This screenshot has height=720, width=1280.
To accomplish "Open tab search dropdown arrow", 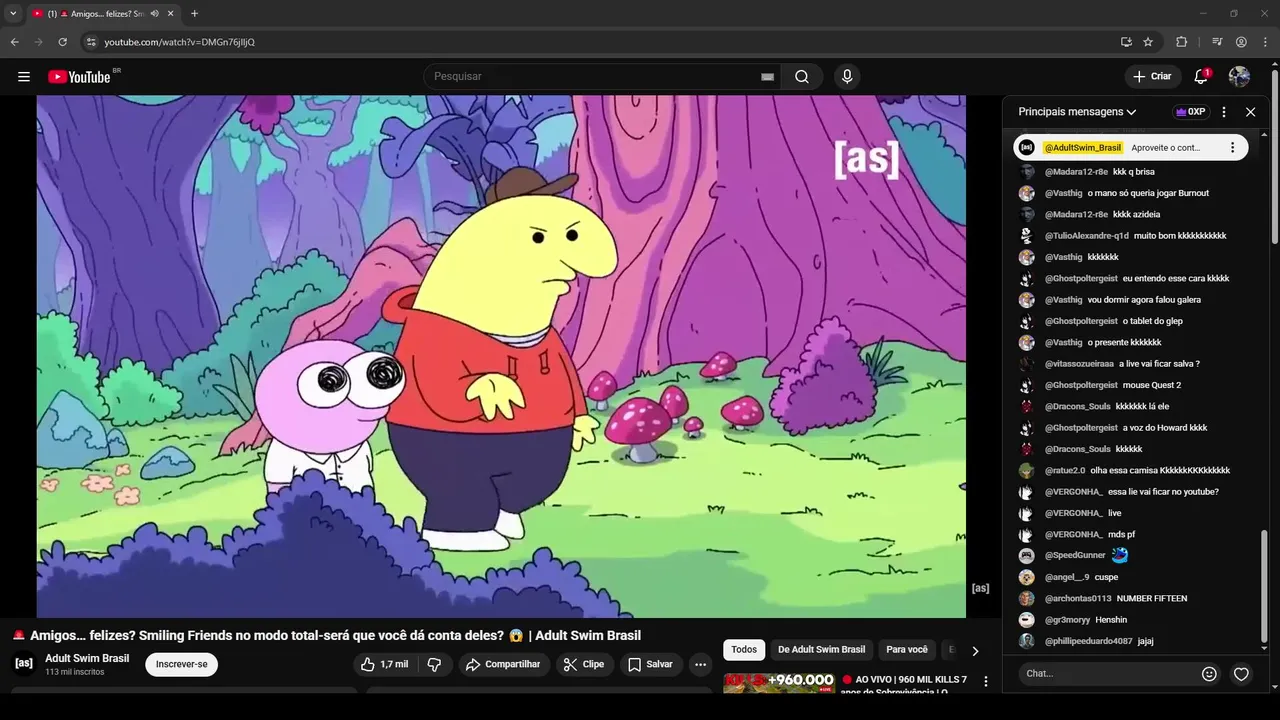I will tap(13, 14).
